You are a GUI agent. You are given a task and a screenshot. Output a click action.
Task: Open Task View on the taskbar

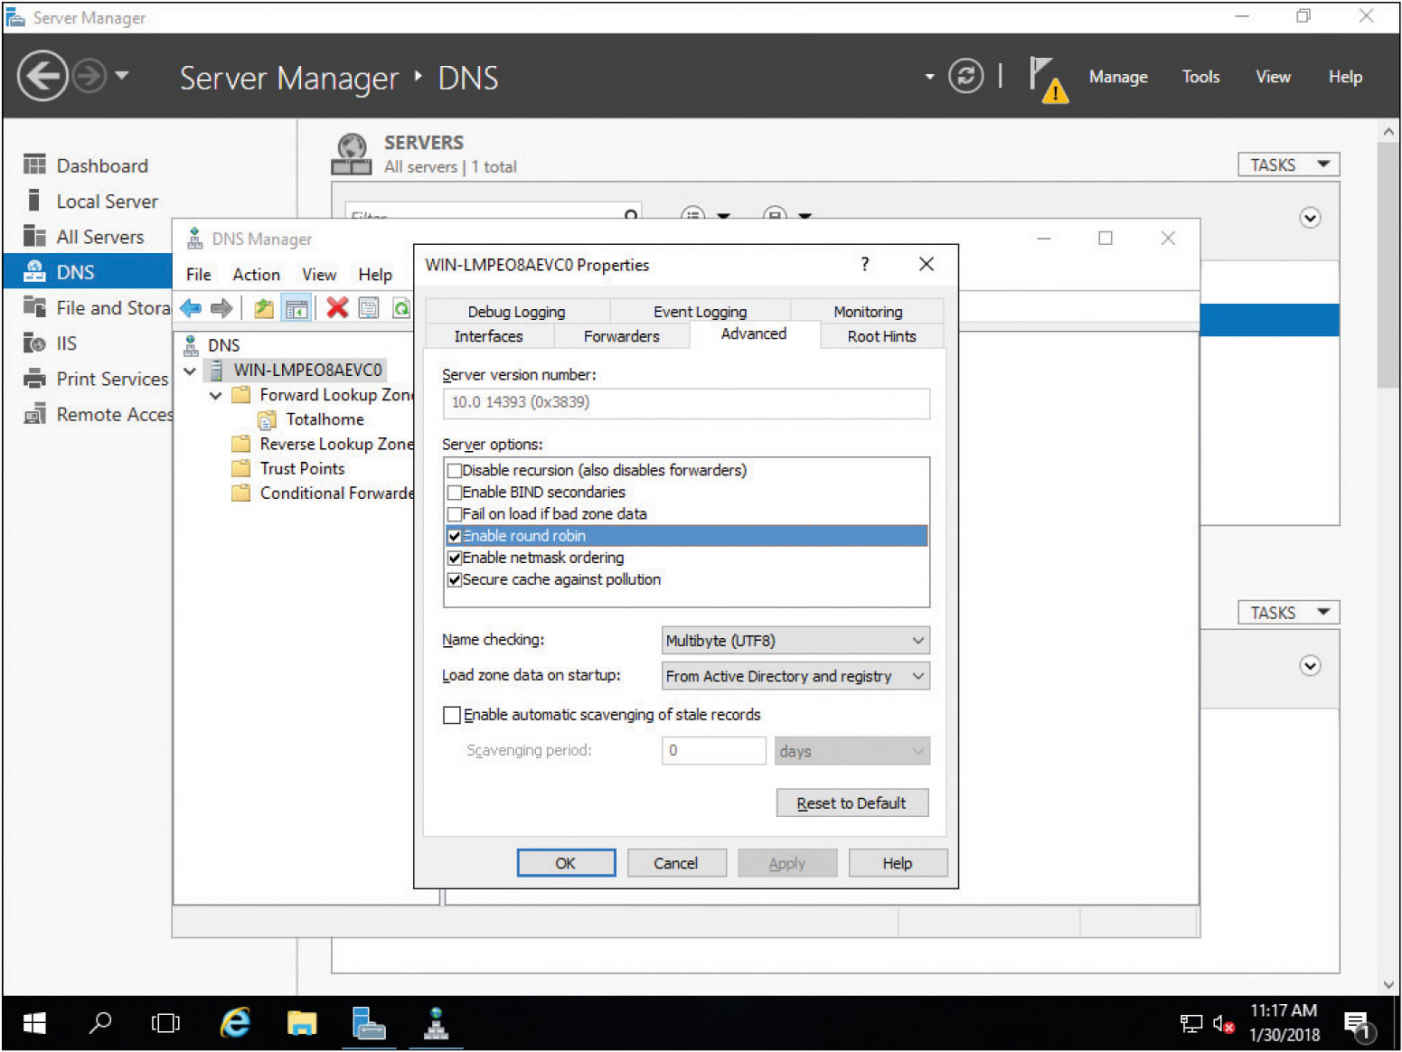pos(165,1023)
